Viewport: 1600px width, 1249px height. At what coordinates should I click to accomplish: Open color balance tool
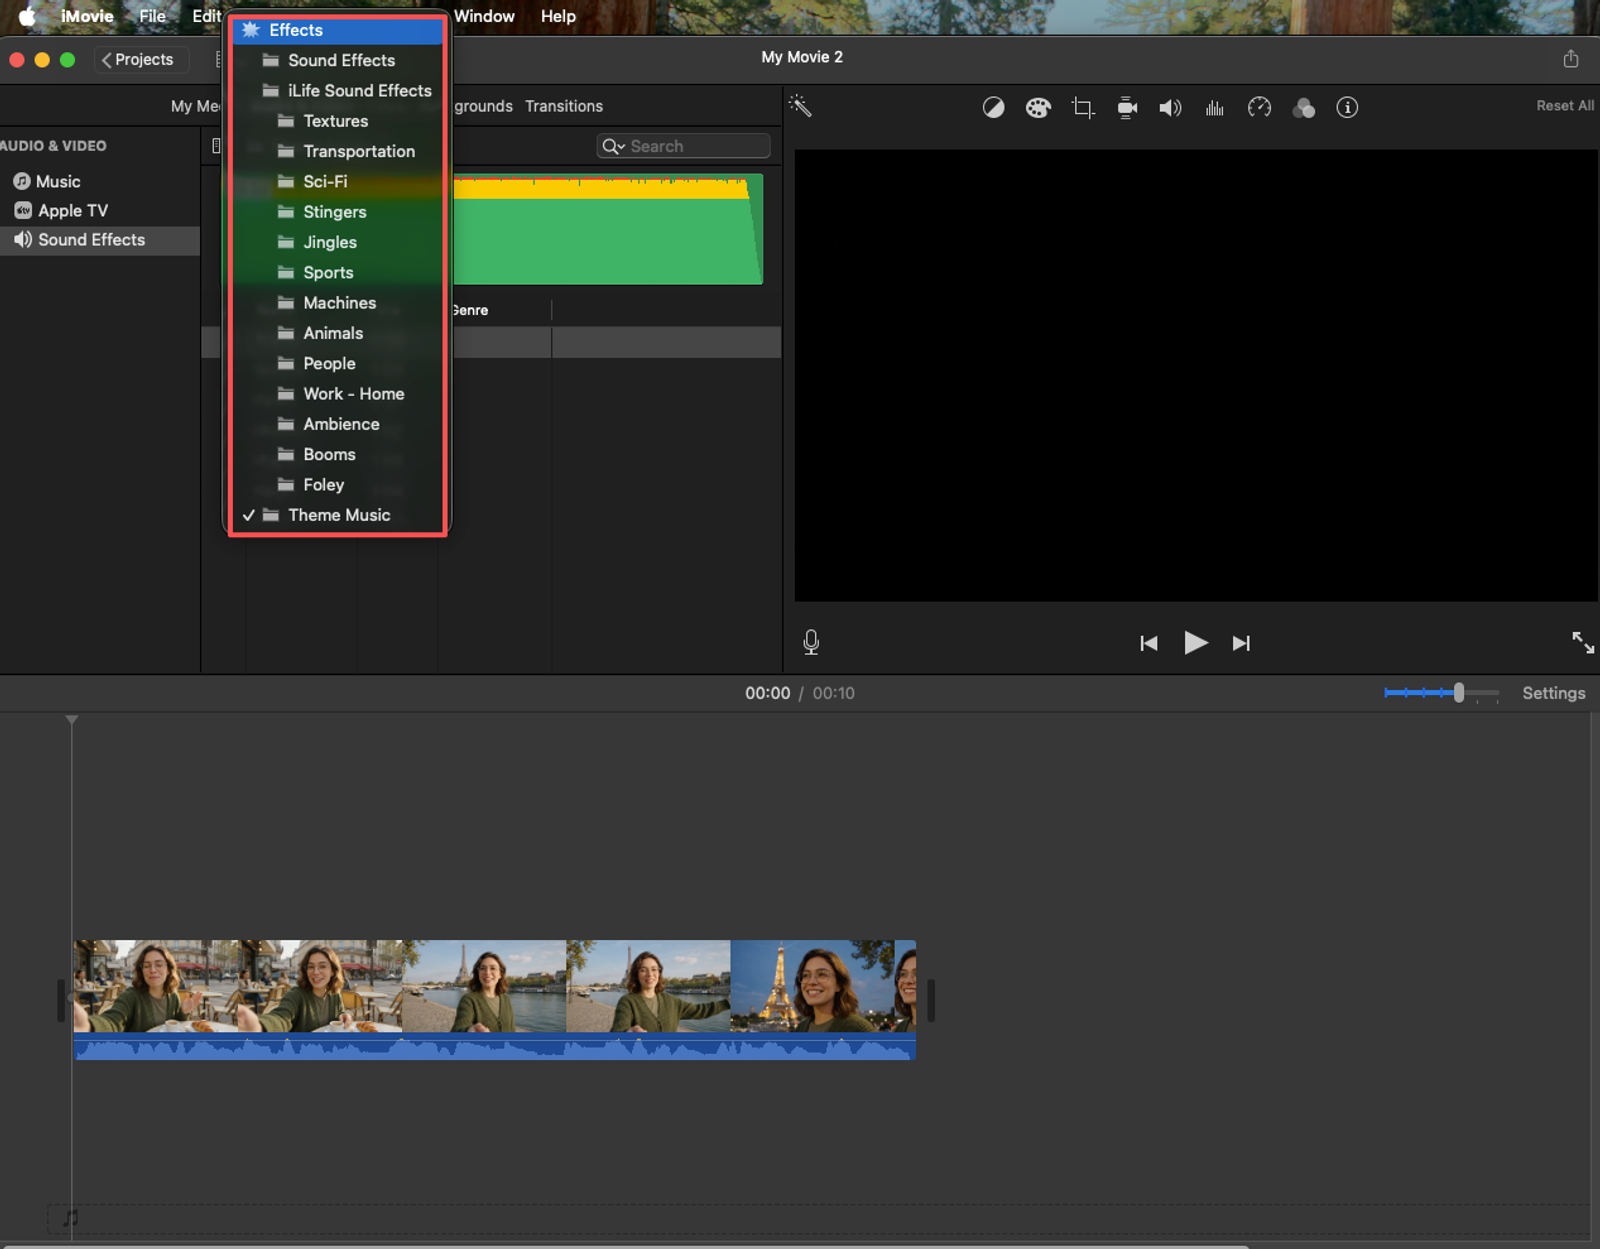click(993, 107)
